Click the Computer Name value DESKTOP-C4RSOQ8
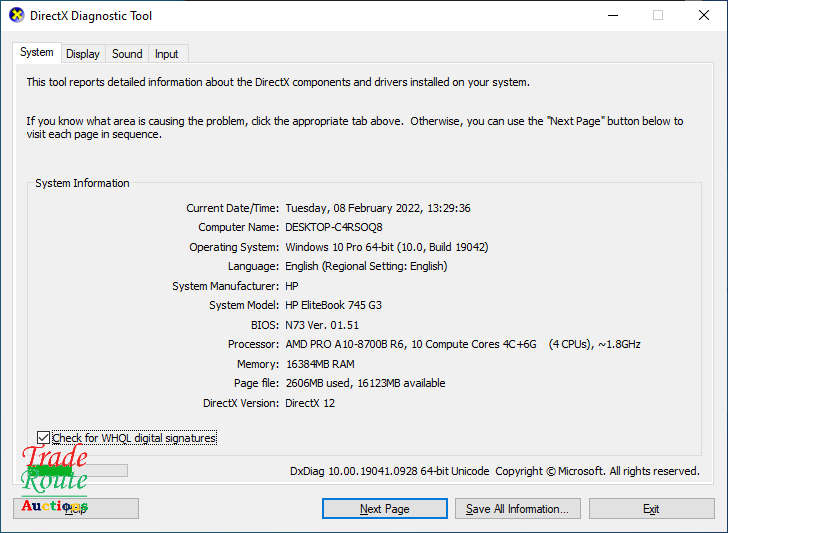Viewport: 819px width, 533px height. coord(334,227)
